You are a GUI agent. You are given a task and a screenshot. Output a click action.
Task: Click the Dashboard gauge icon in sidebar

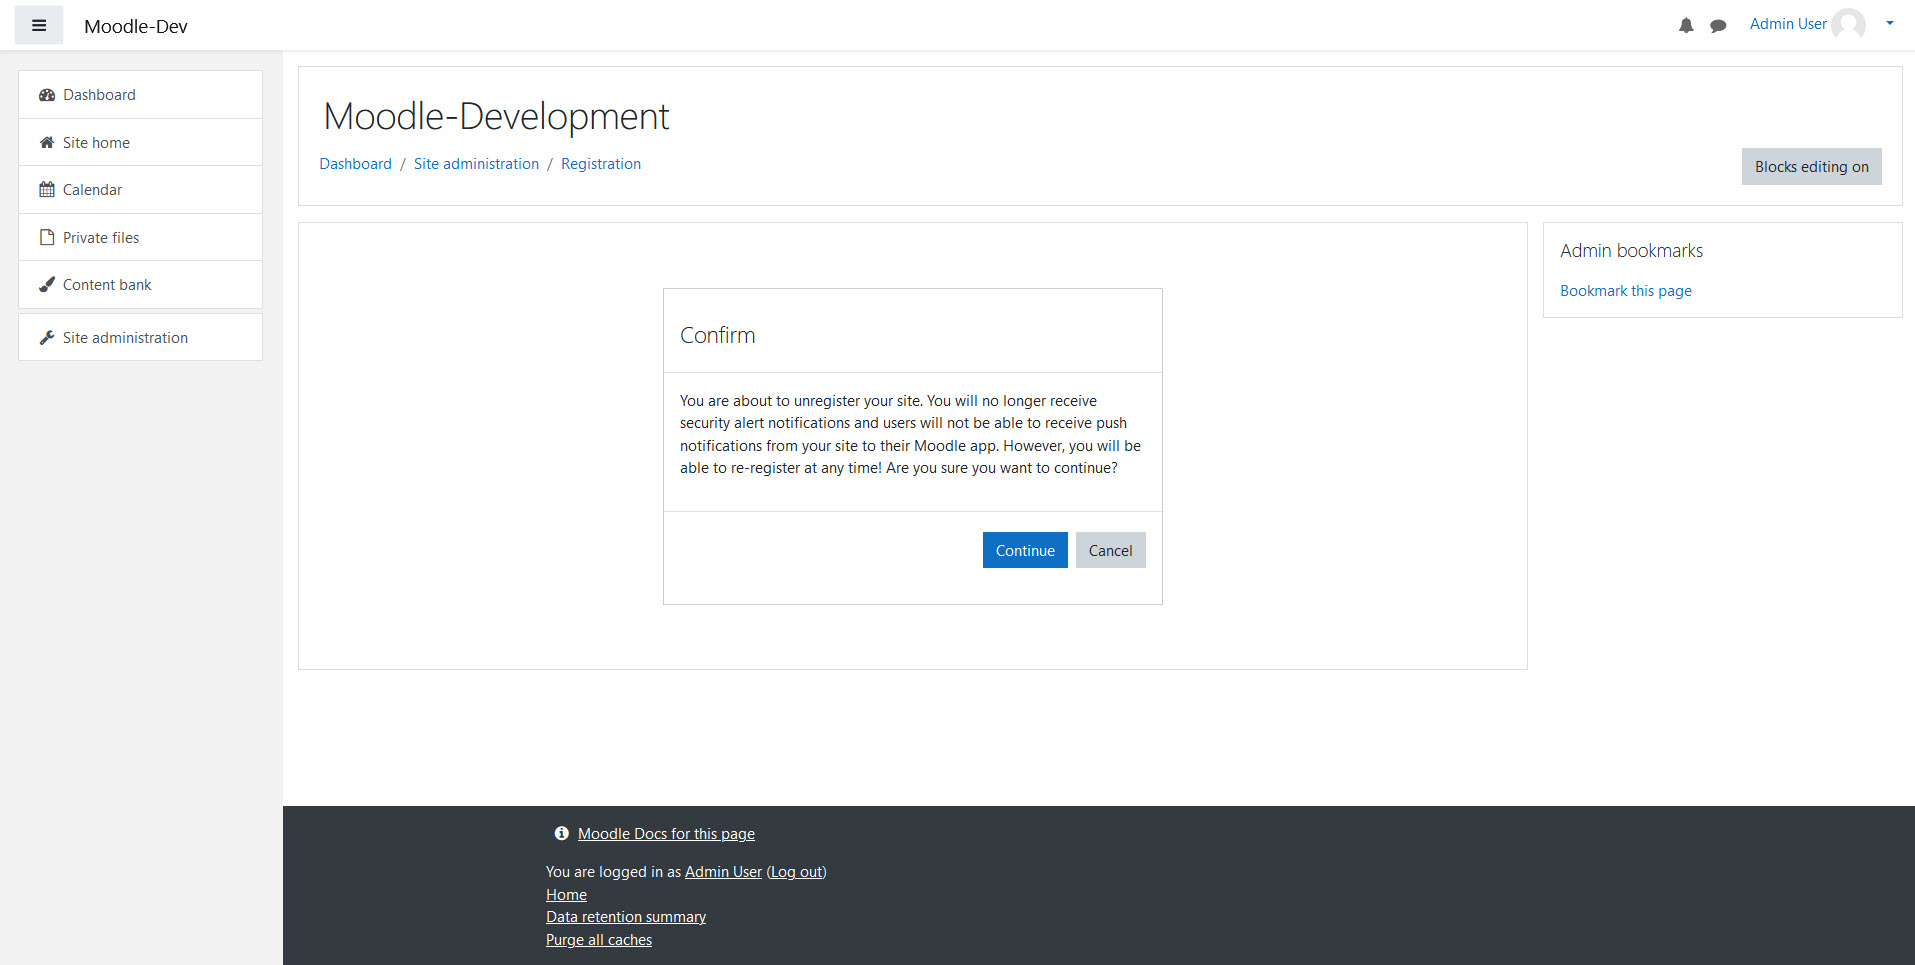47,95
